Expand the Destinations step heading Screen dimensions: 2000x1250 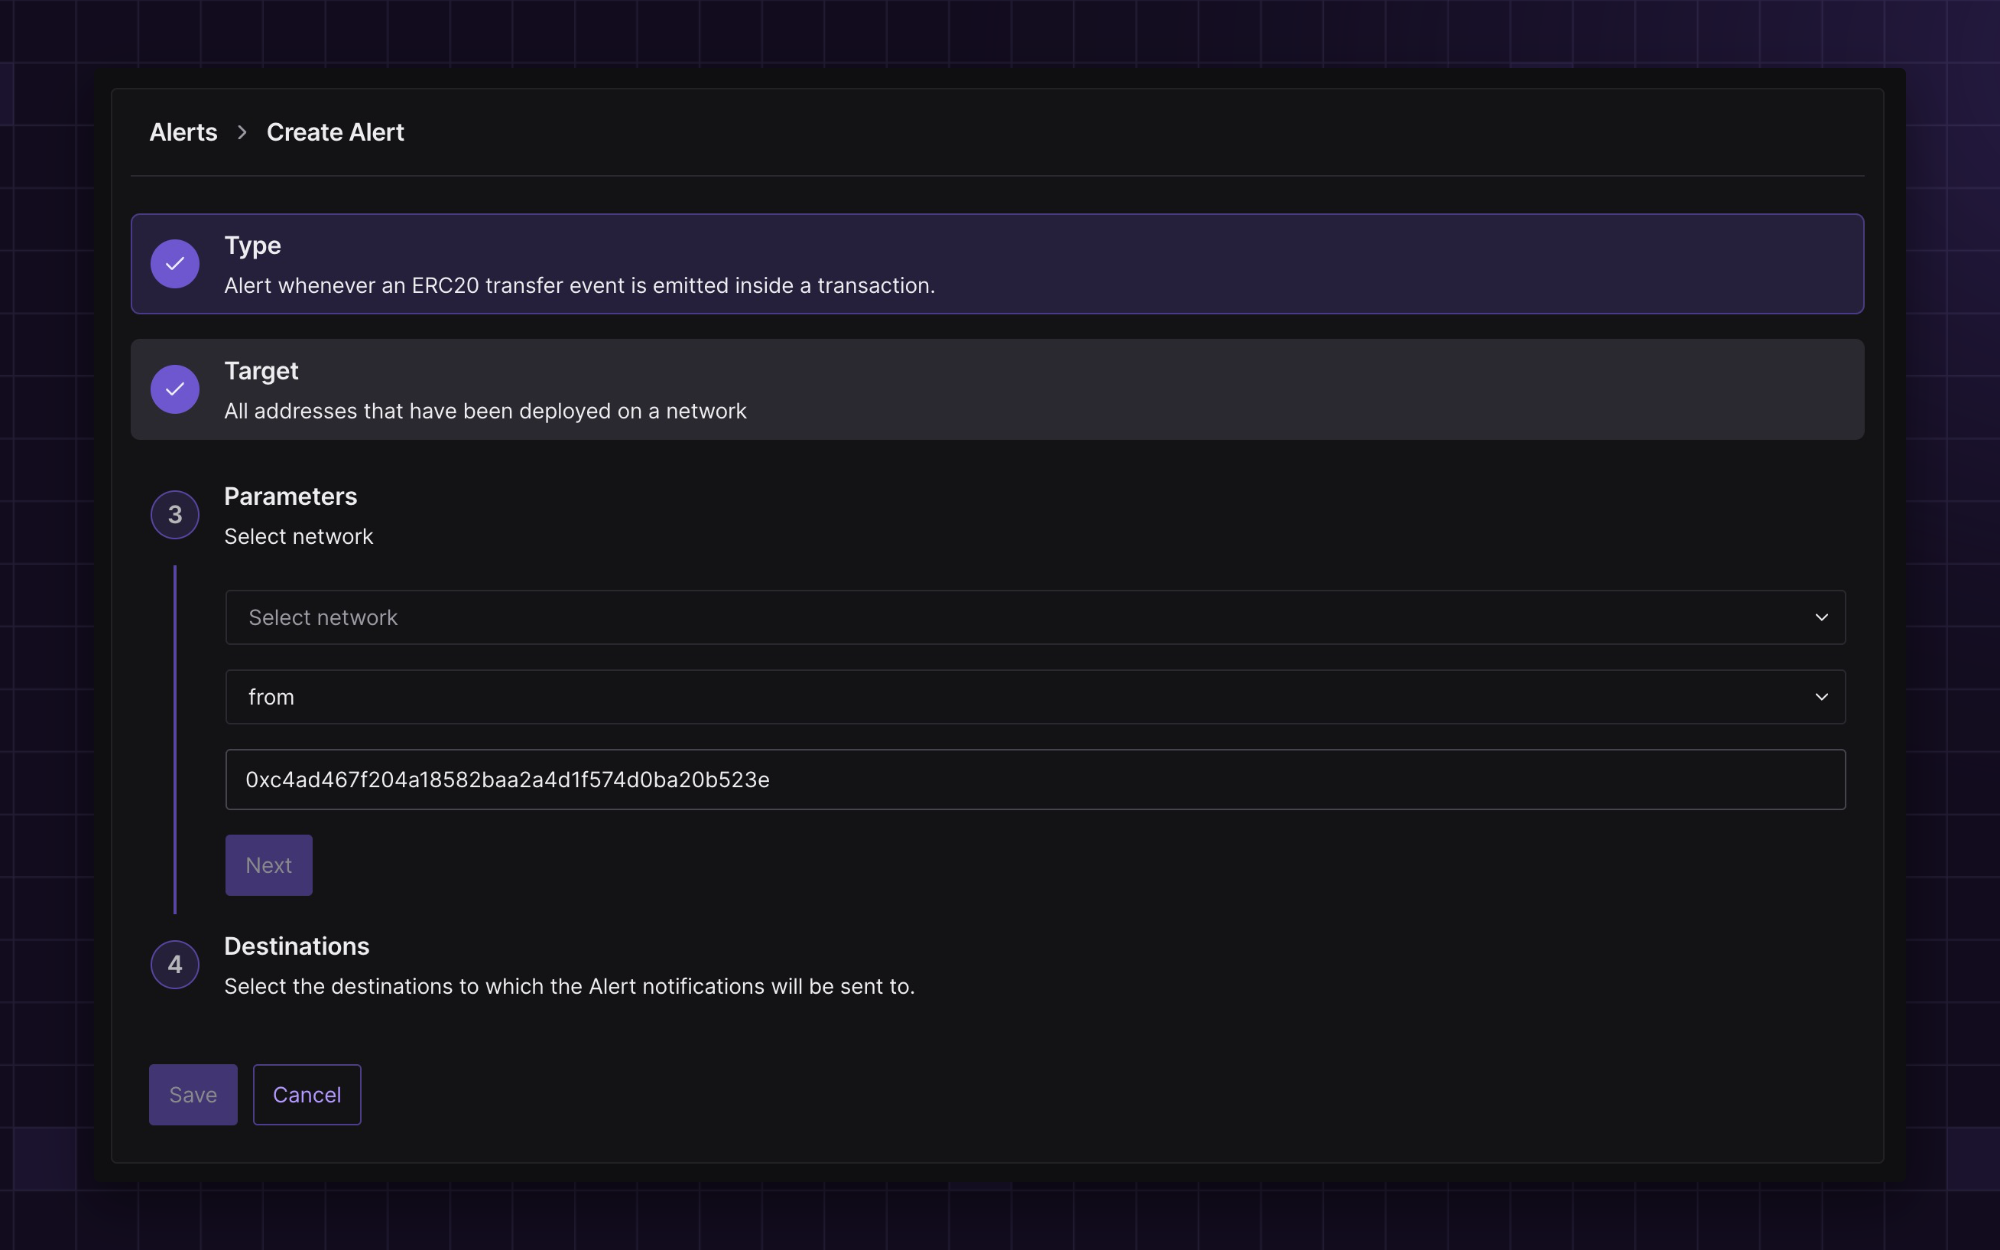point(297,946)
